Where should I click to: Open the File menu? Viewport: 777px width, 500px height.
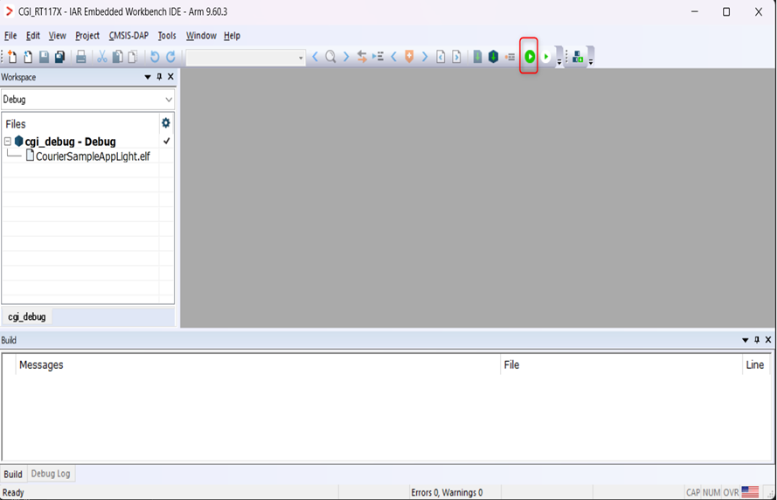[x=10, y=36]
